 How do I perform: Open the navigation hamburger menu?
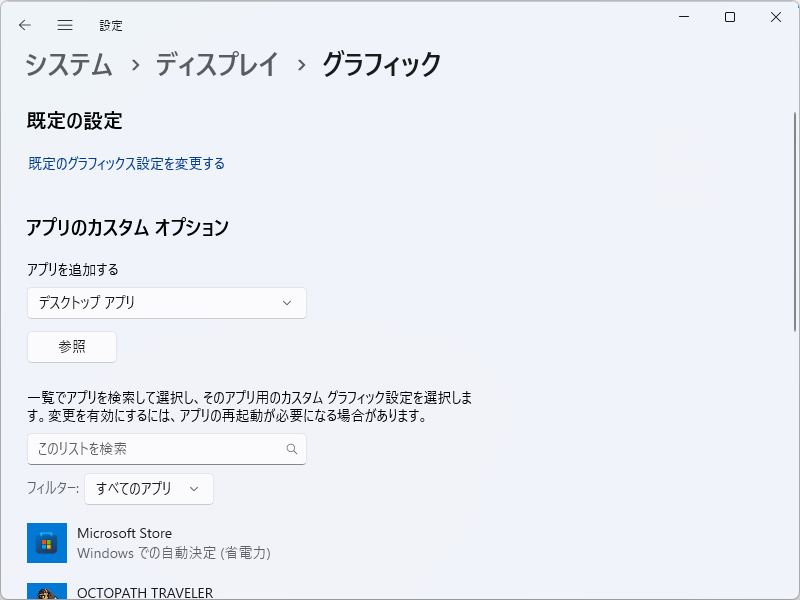[x=64, y=25]
